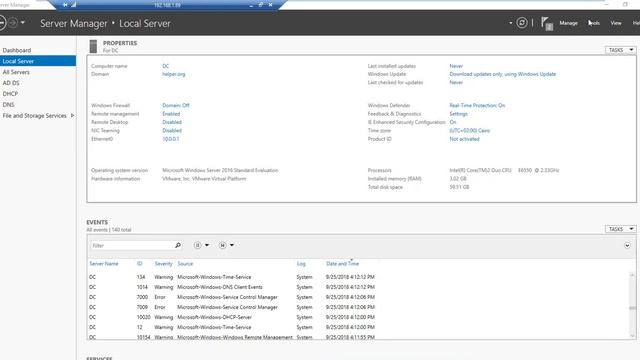Click the Events list vertical scrollbar

click(632, 305)
